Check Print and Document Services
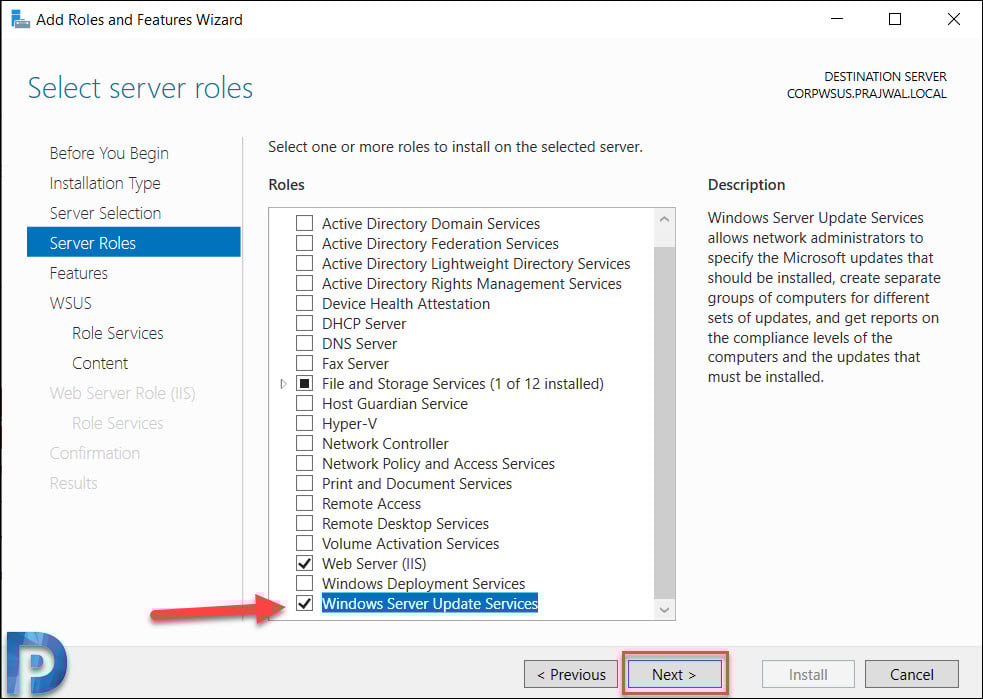The image size is (983, 699). [305, 483]
